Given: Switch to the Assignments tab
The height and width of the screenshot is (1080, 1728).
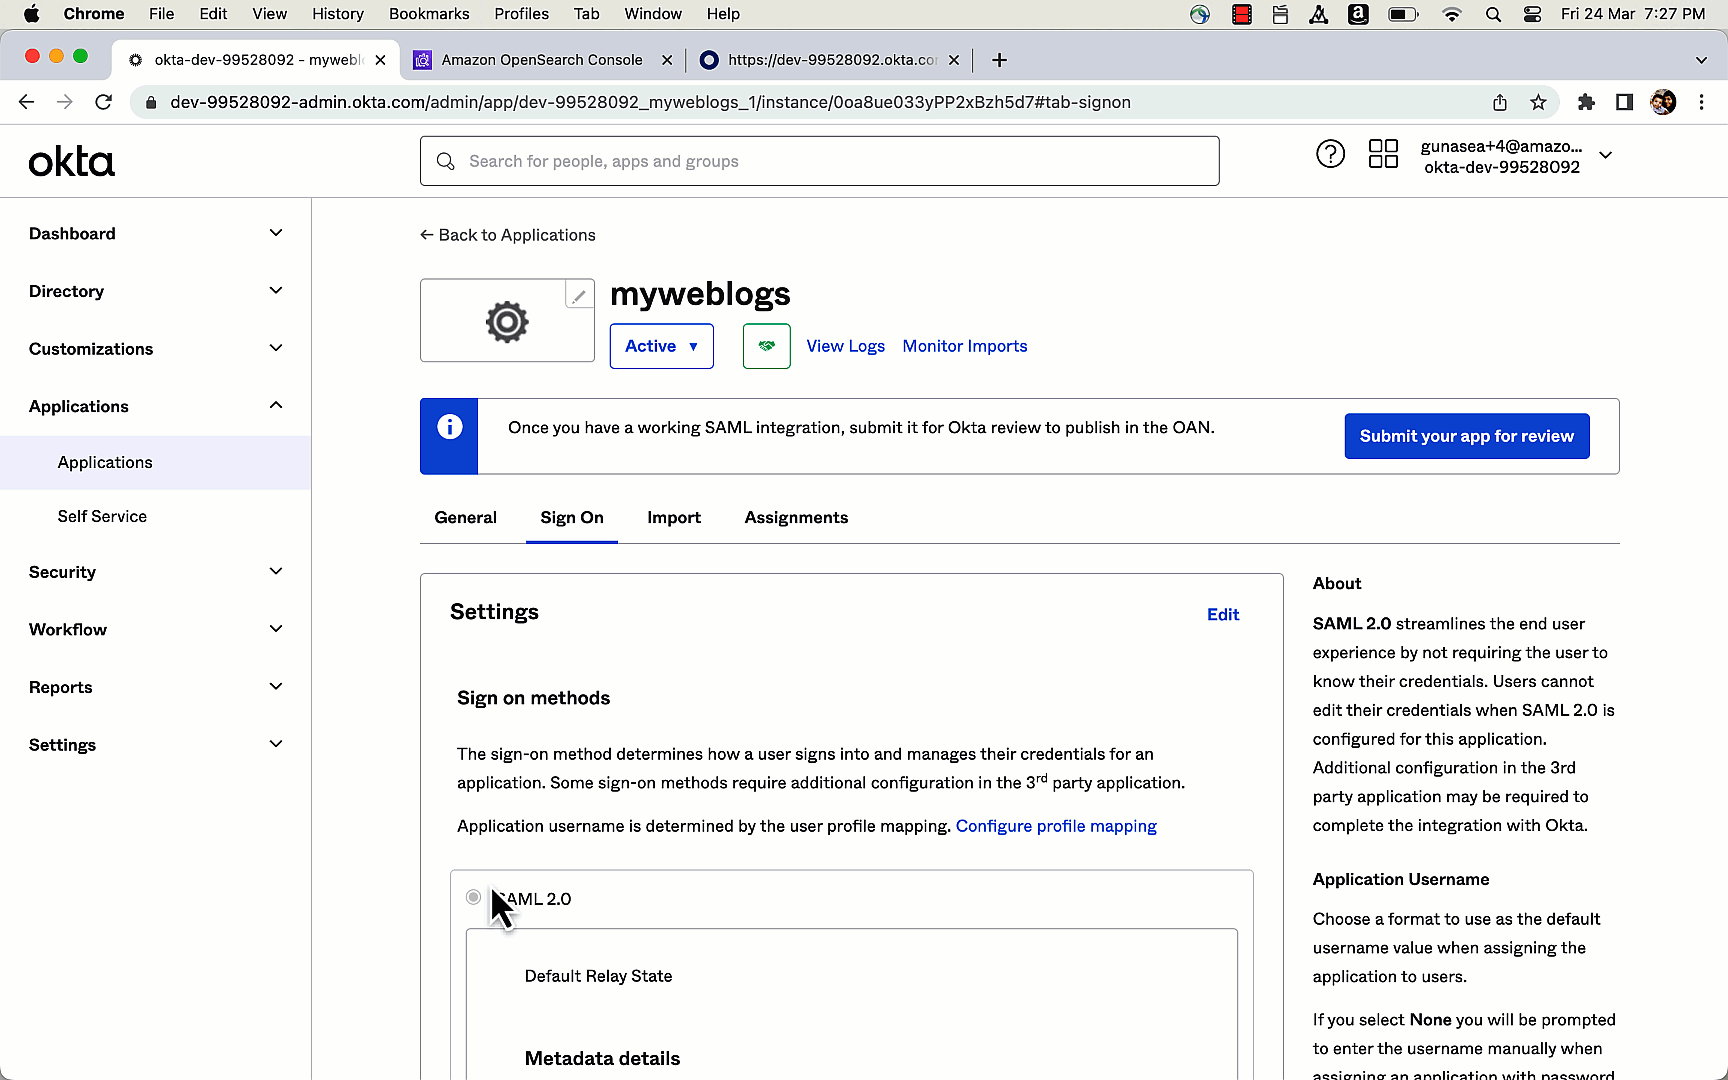Looking at the screenshot, I should coord(796,517).
